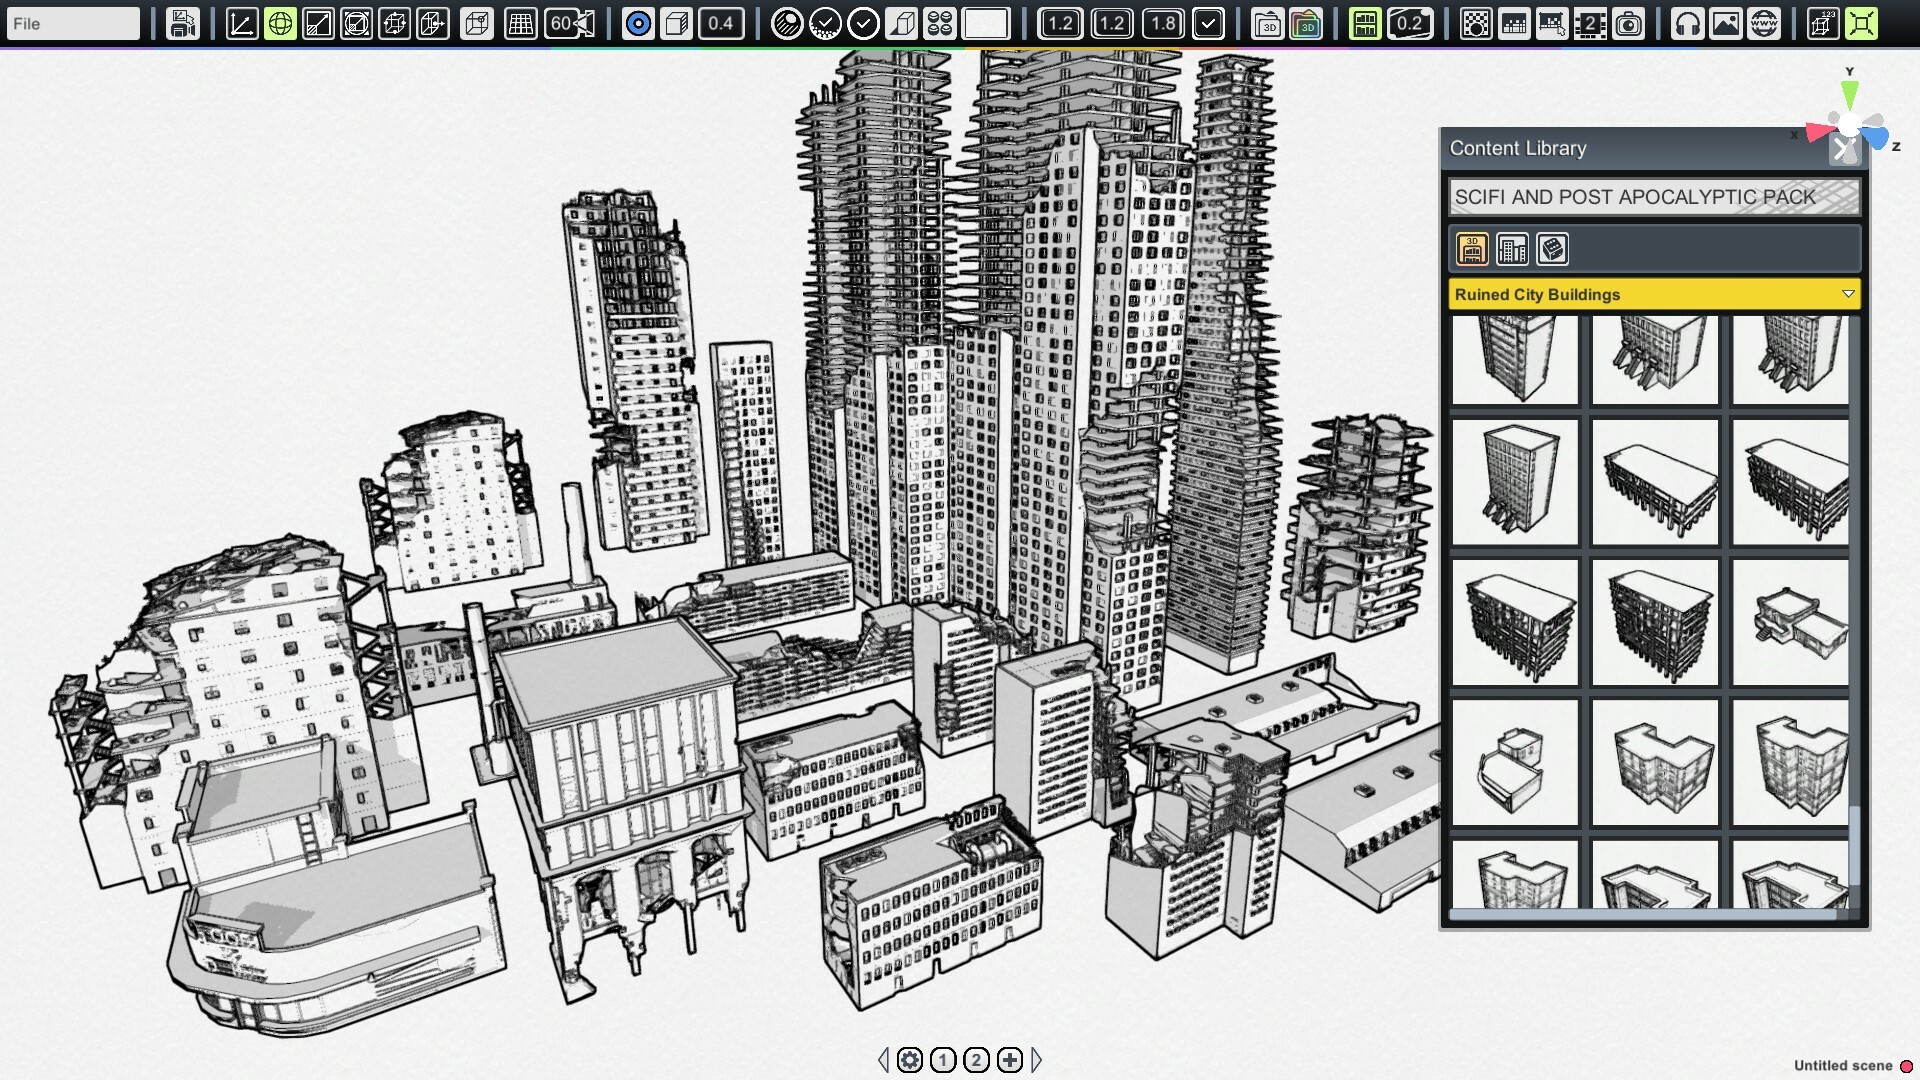Viewport: 1920px width, 1080px height.
Task: Toggle the checkmark box next to 1.8
Action: pos(1208,23)
